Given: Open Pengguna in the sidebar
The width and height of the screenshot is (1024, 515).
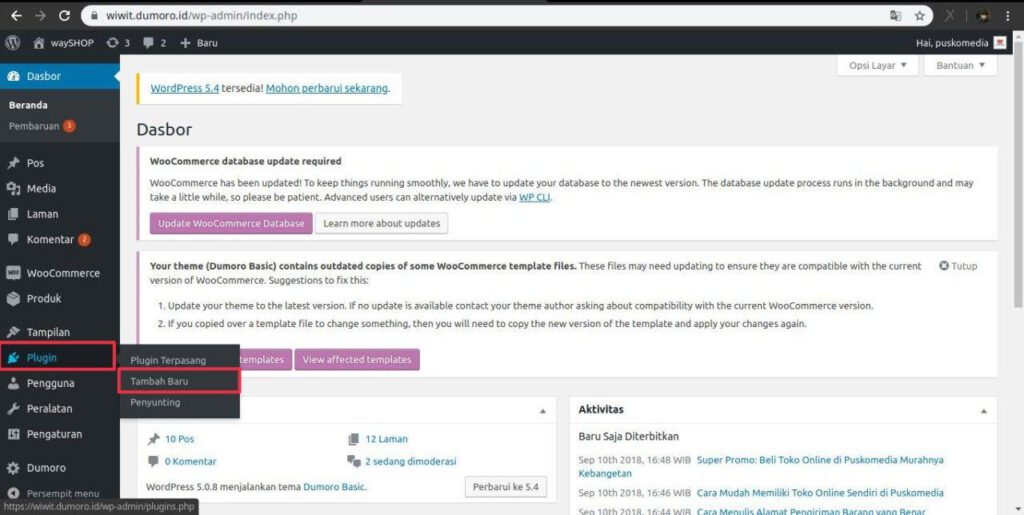Looking at the screenshot, I should (x=50, y=383).
